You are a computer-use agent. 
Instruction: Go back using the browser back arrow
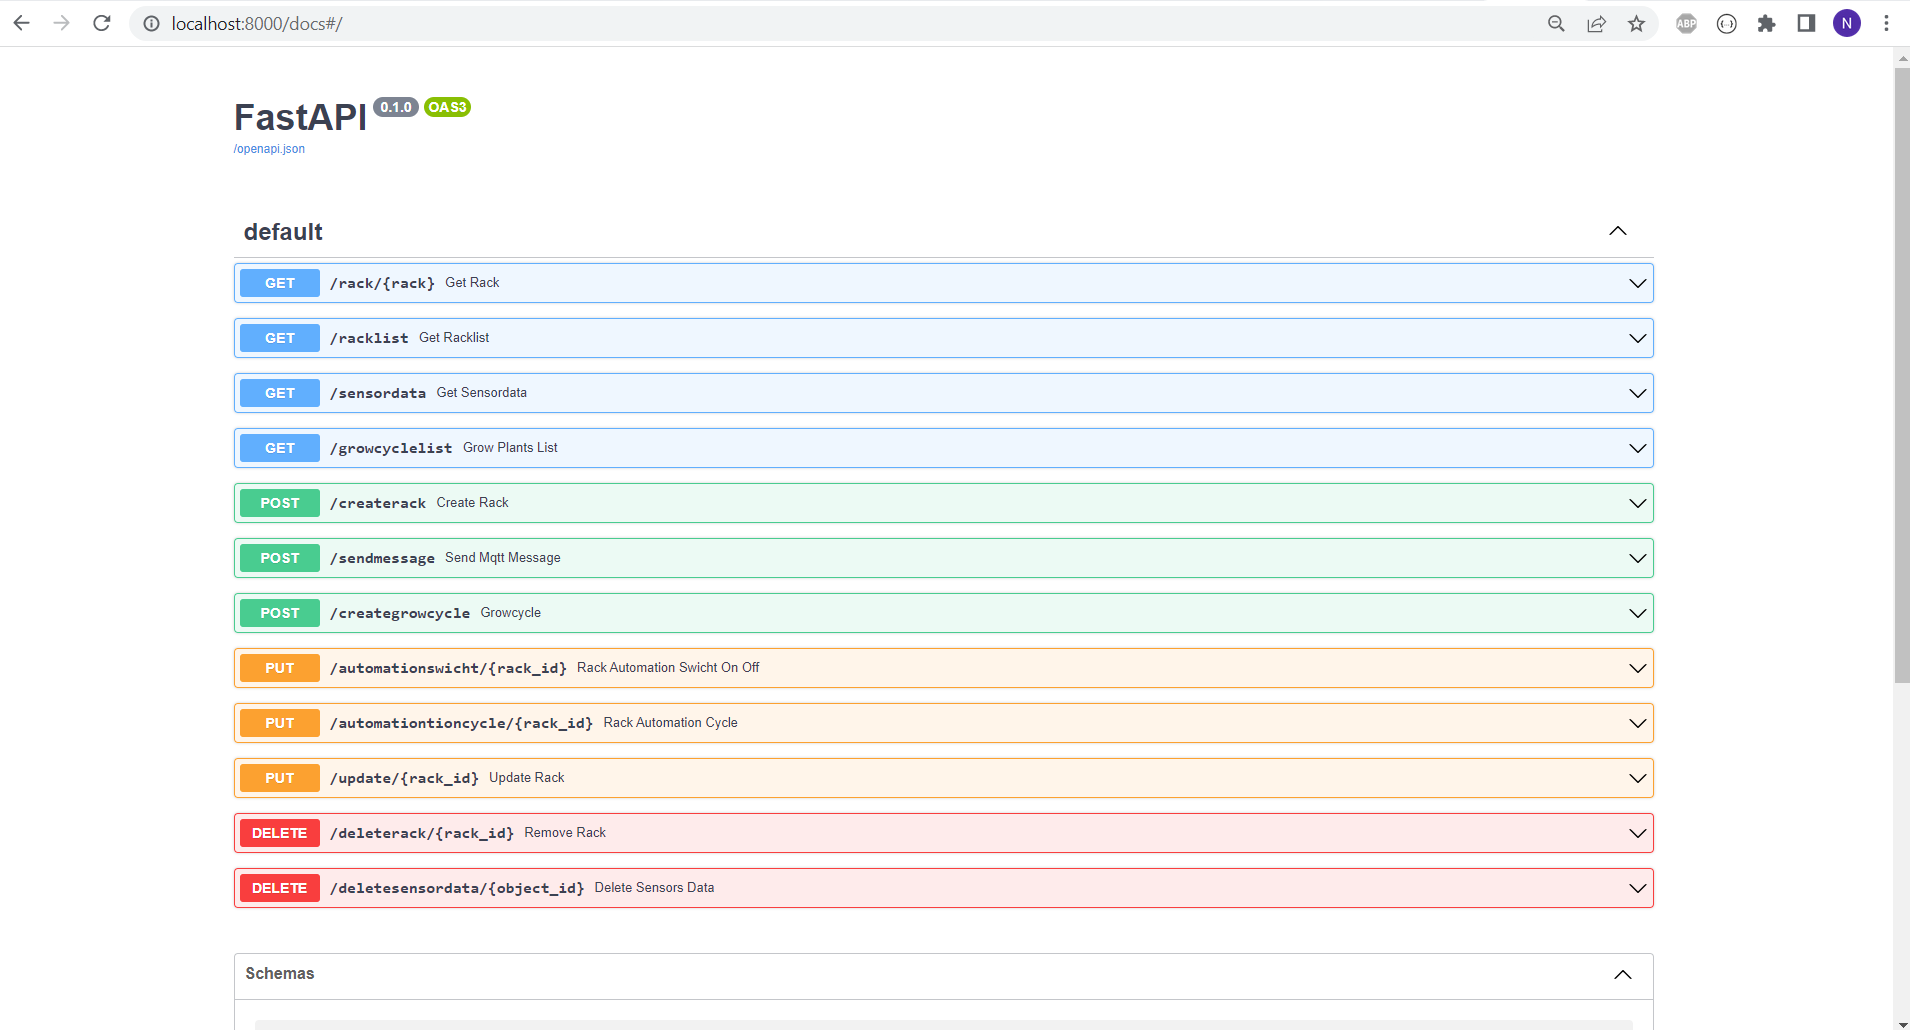(22, 23)
